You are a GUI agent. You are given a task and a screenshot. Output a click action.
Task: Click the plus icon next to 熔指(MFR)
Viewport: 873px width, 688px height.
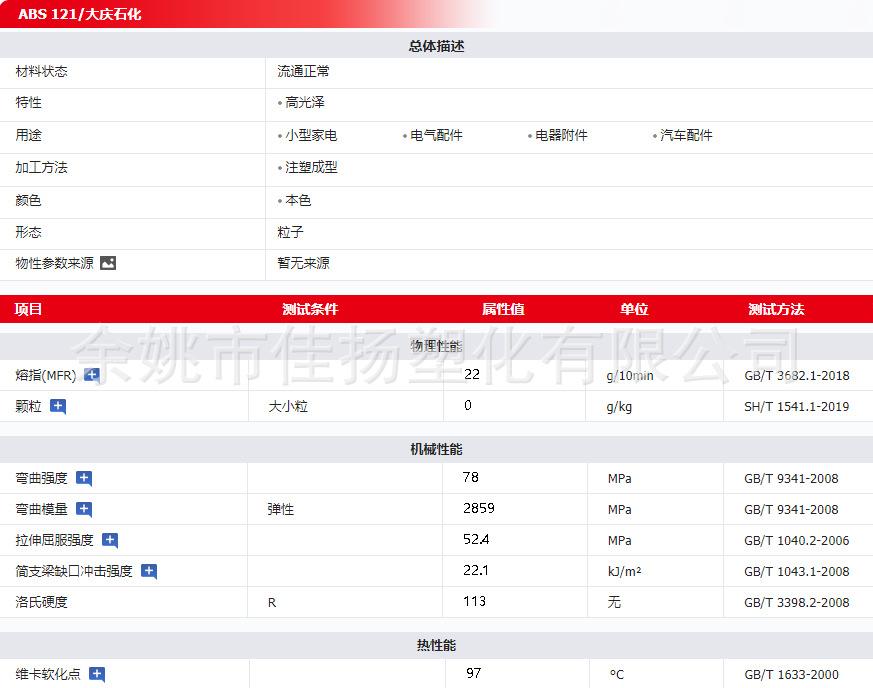click(x=92, y=375)
